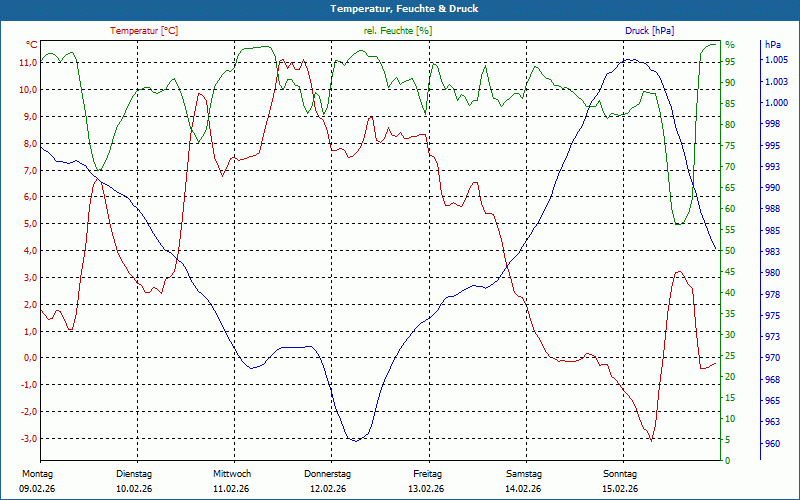Click the chart title 'Temperatur, Feuchte & Druck'
Screen dimensions: 800x500
(400, 9)
